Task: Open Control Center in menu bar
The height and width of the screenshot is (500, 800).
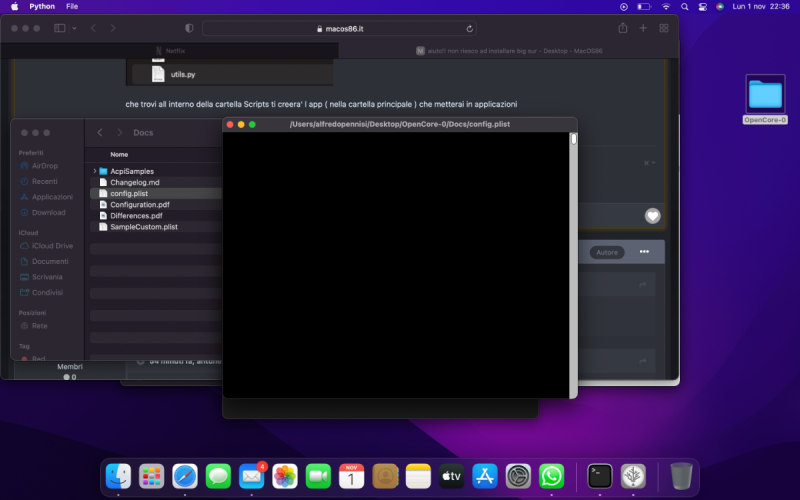Action: (703, 7)
